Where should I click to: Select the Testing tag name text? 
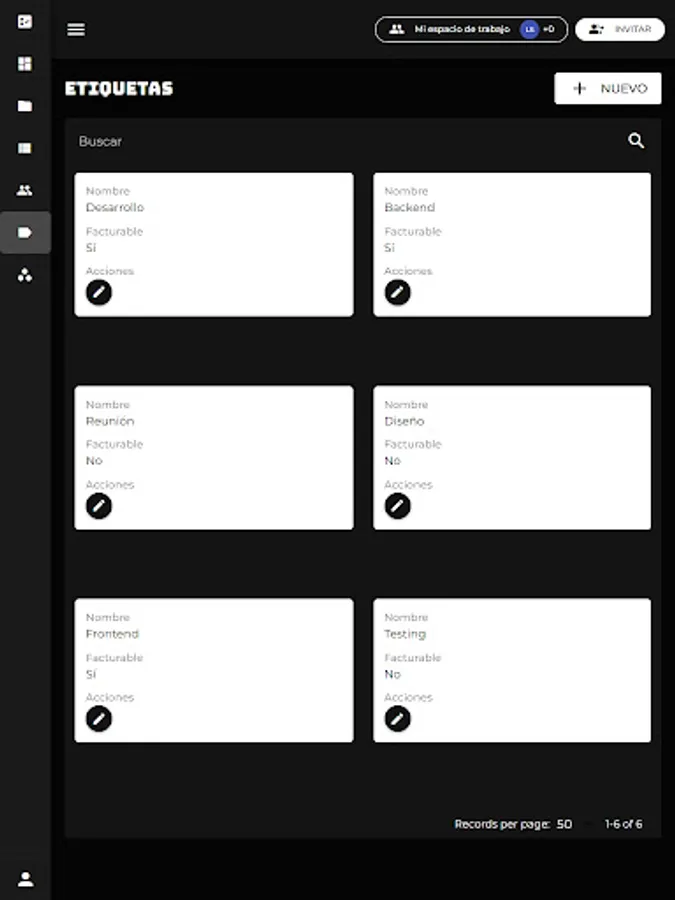[x=405, y=634]
